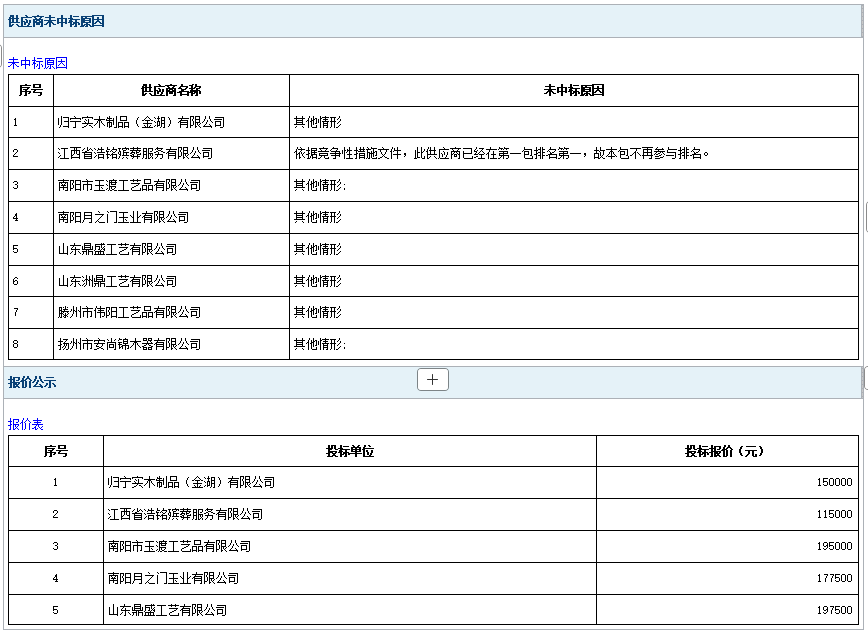The image size is (868, 632).
Task: Click the blue 未中标原因 label
Action: point(38,63)
